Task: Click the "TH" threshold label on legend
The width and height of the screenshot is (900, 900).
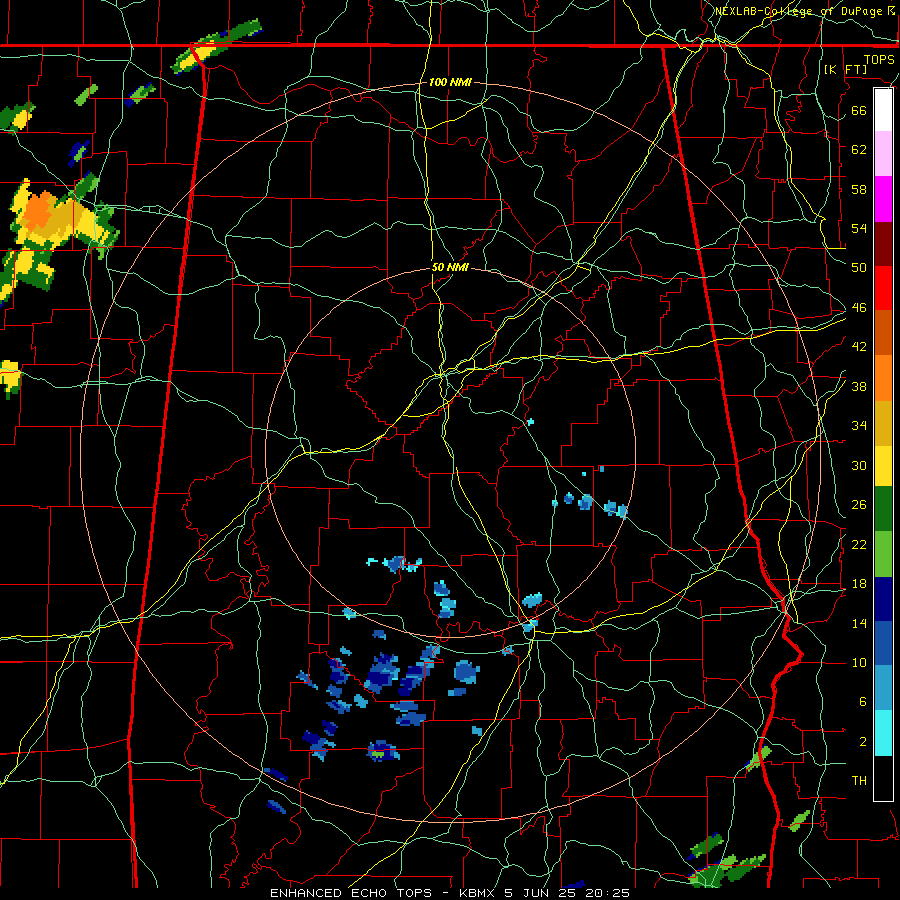Action: [x=859, y=781]
